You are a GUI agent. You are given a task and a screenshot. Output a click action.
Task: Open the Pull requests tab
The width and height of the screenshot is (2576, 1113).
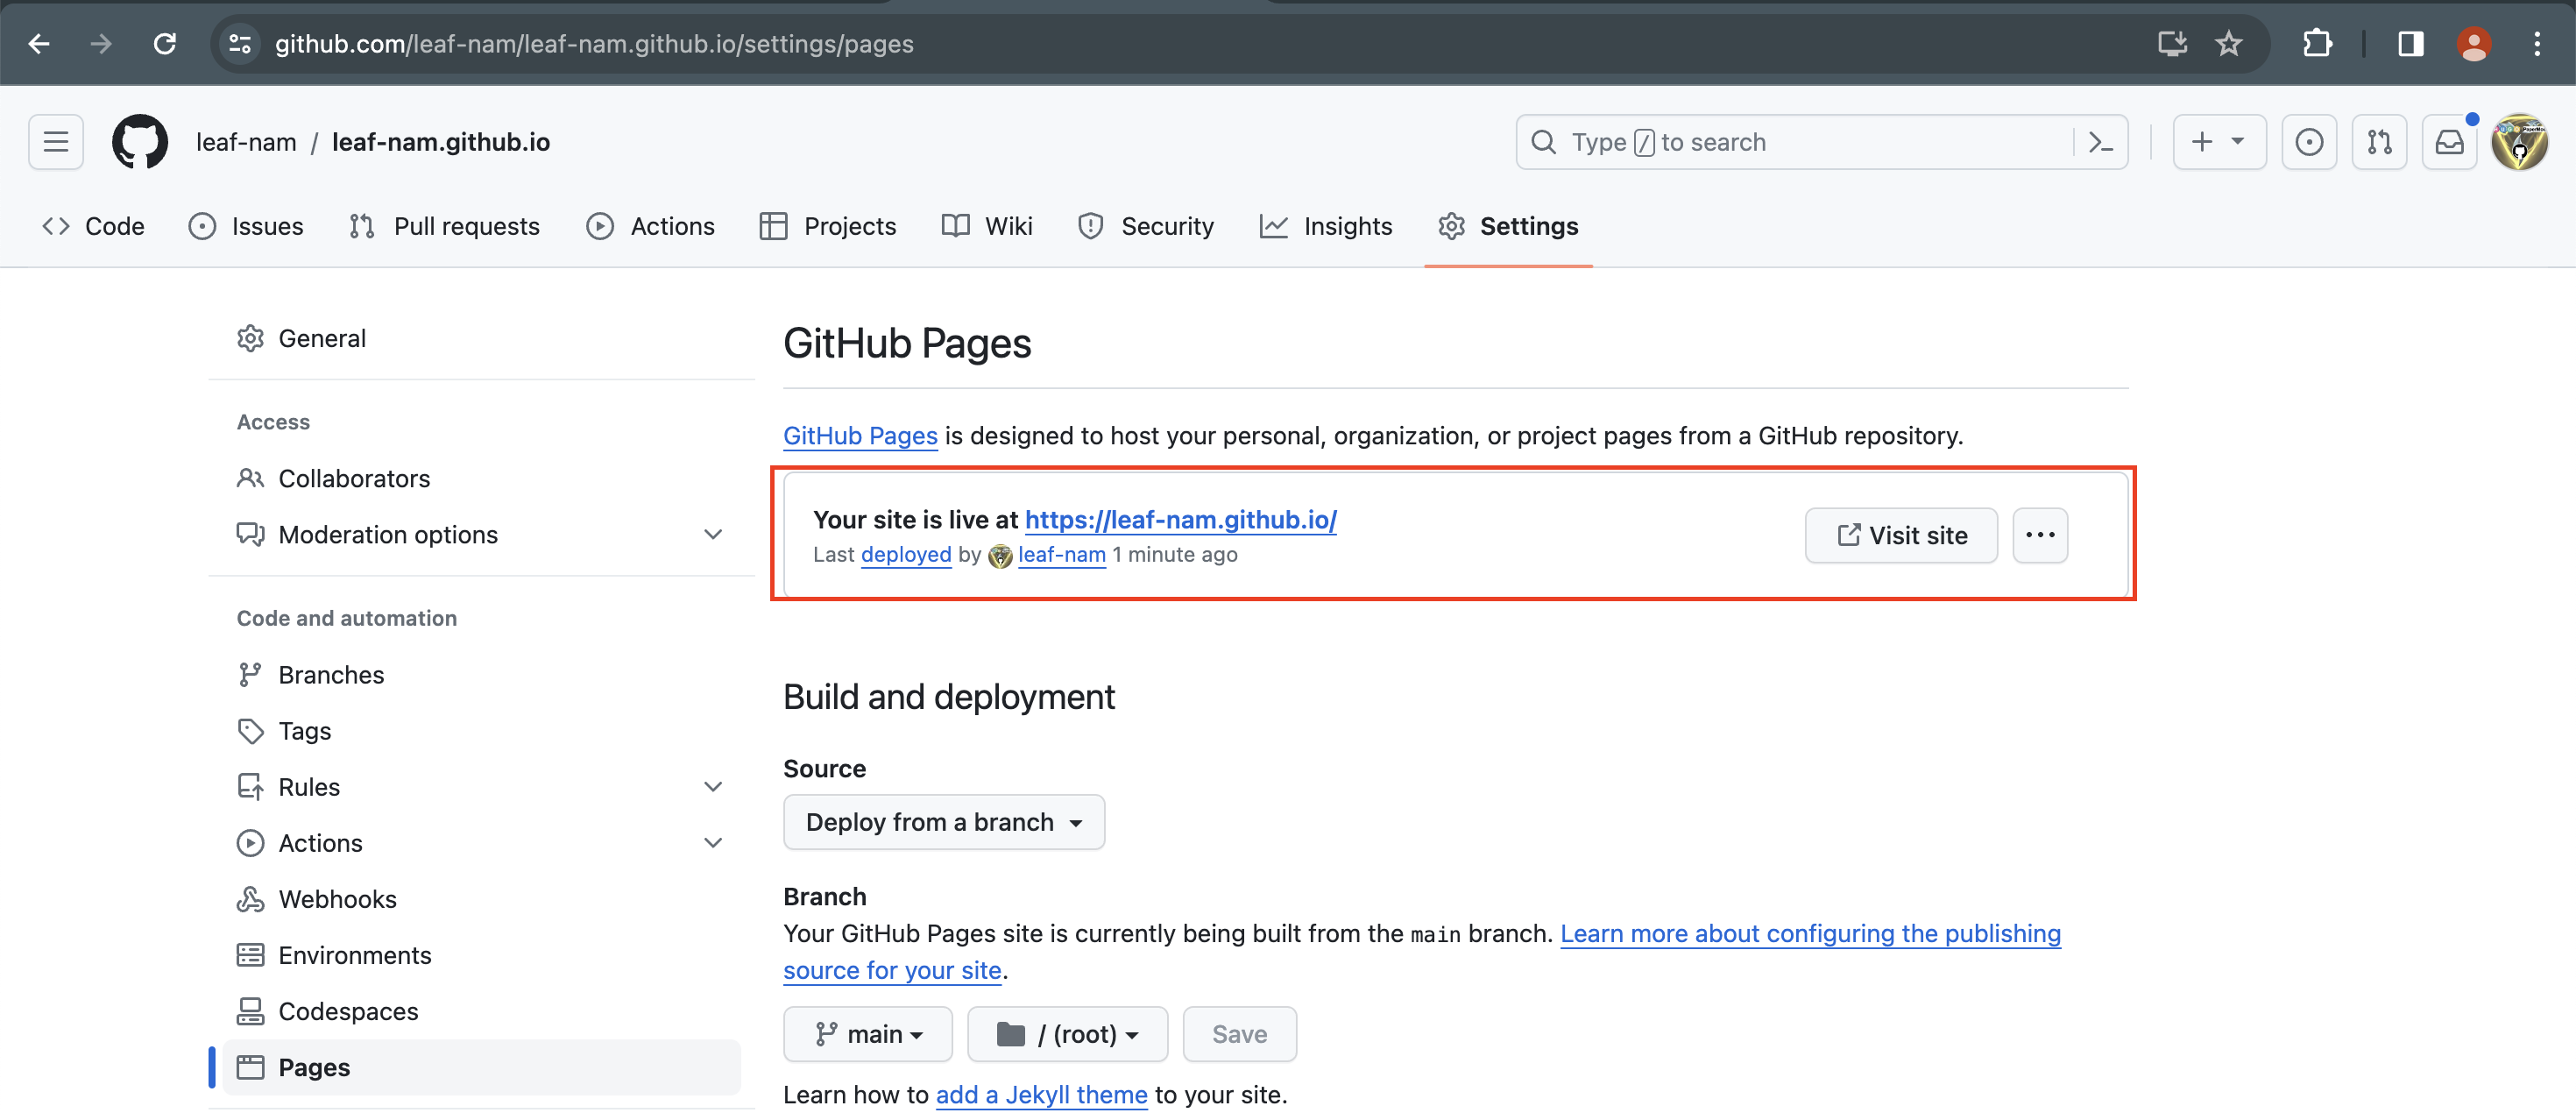(x=444, y=226)
